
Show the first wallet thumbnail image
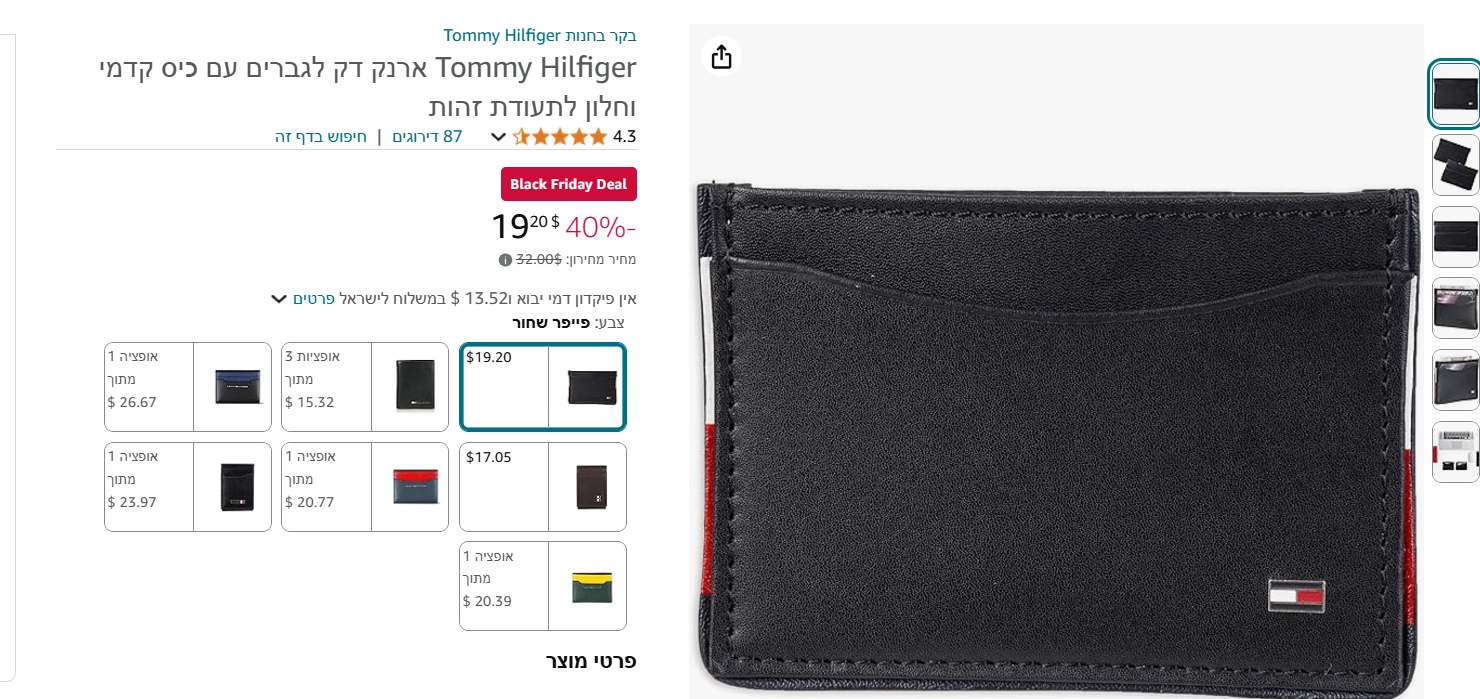1455,94
